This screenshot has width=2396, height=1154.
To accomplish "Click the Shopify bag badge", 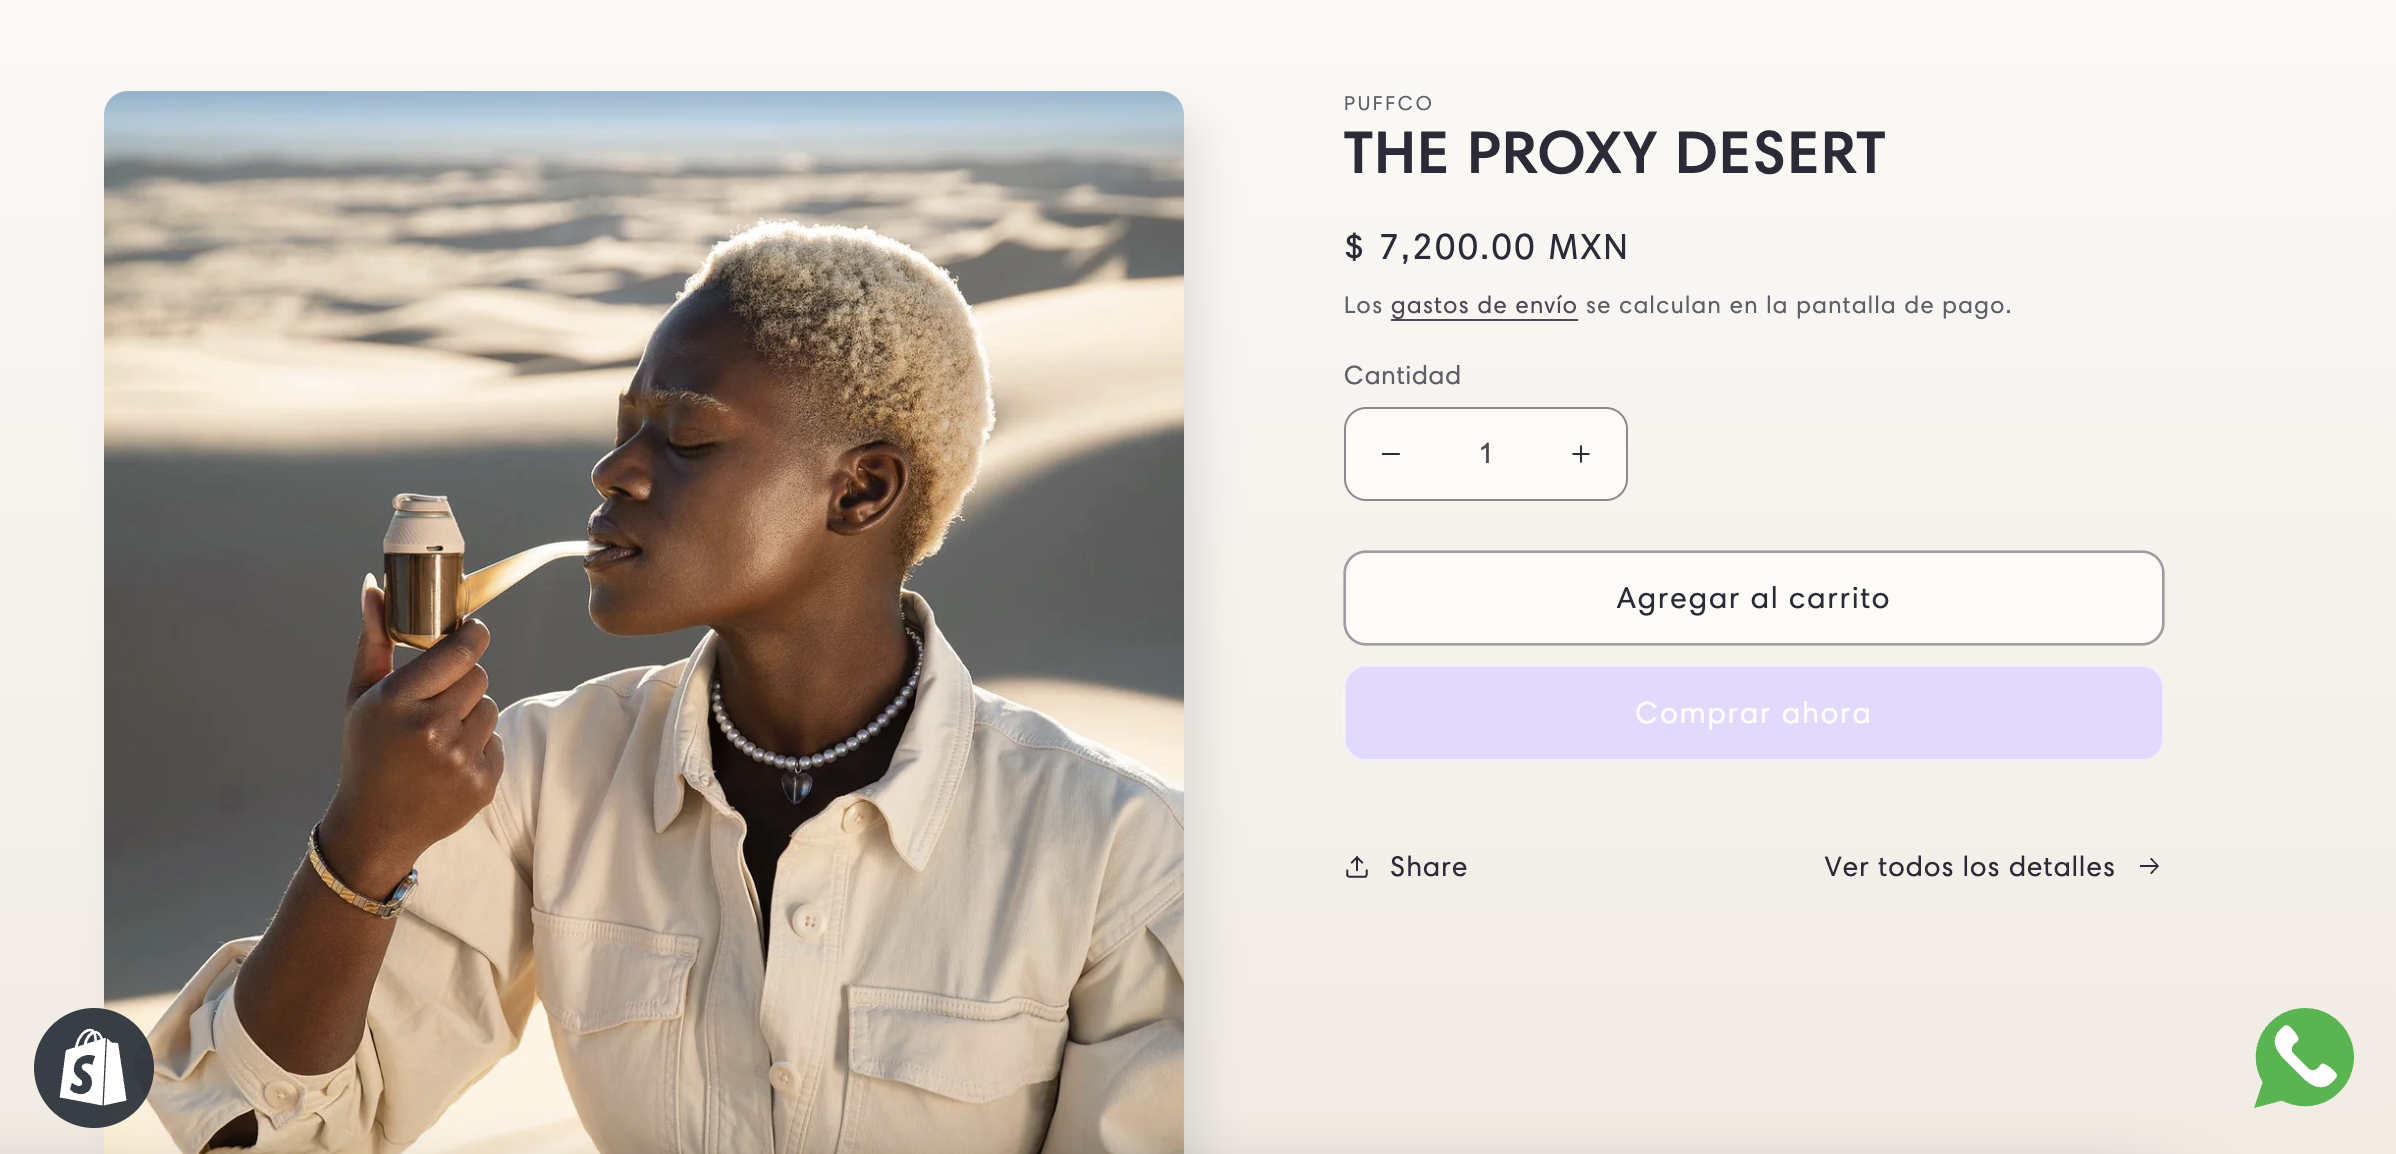I will [94, 1067].
